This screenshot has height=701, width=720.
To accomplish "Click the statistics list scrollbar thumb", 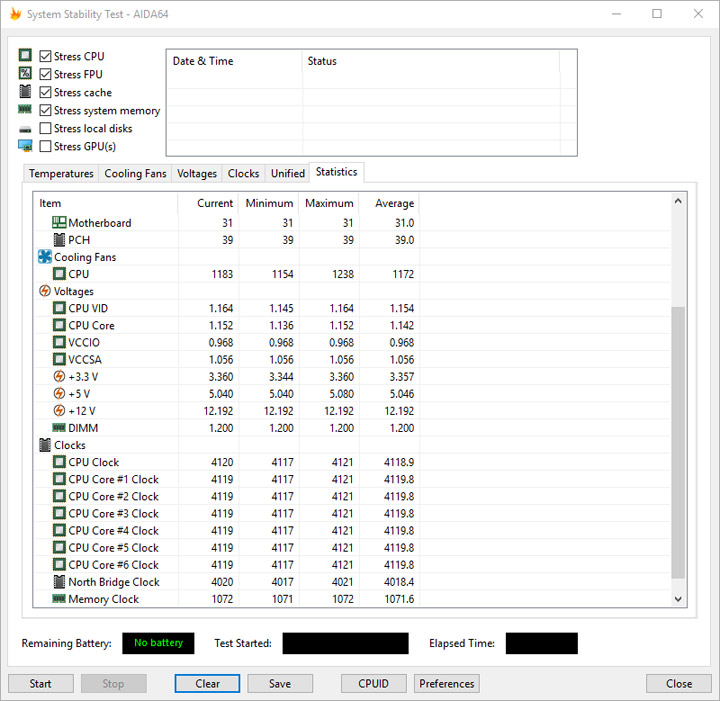I will coord(678,443).
